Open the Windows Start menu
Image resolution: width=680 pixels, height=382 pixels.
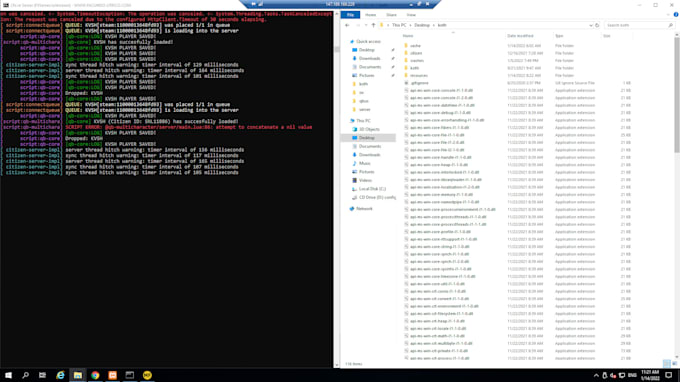coord(8,375)
